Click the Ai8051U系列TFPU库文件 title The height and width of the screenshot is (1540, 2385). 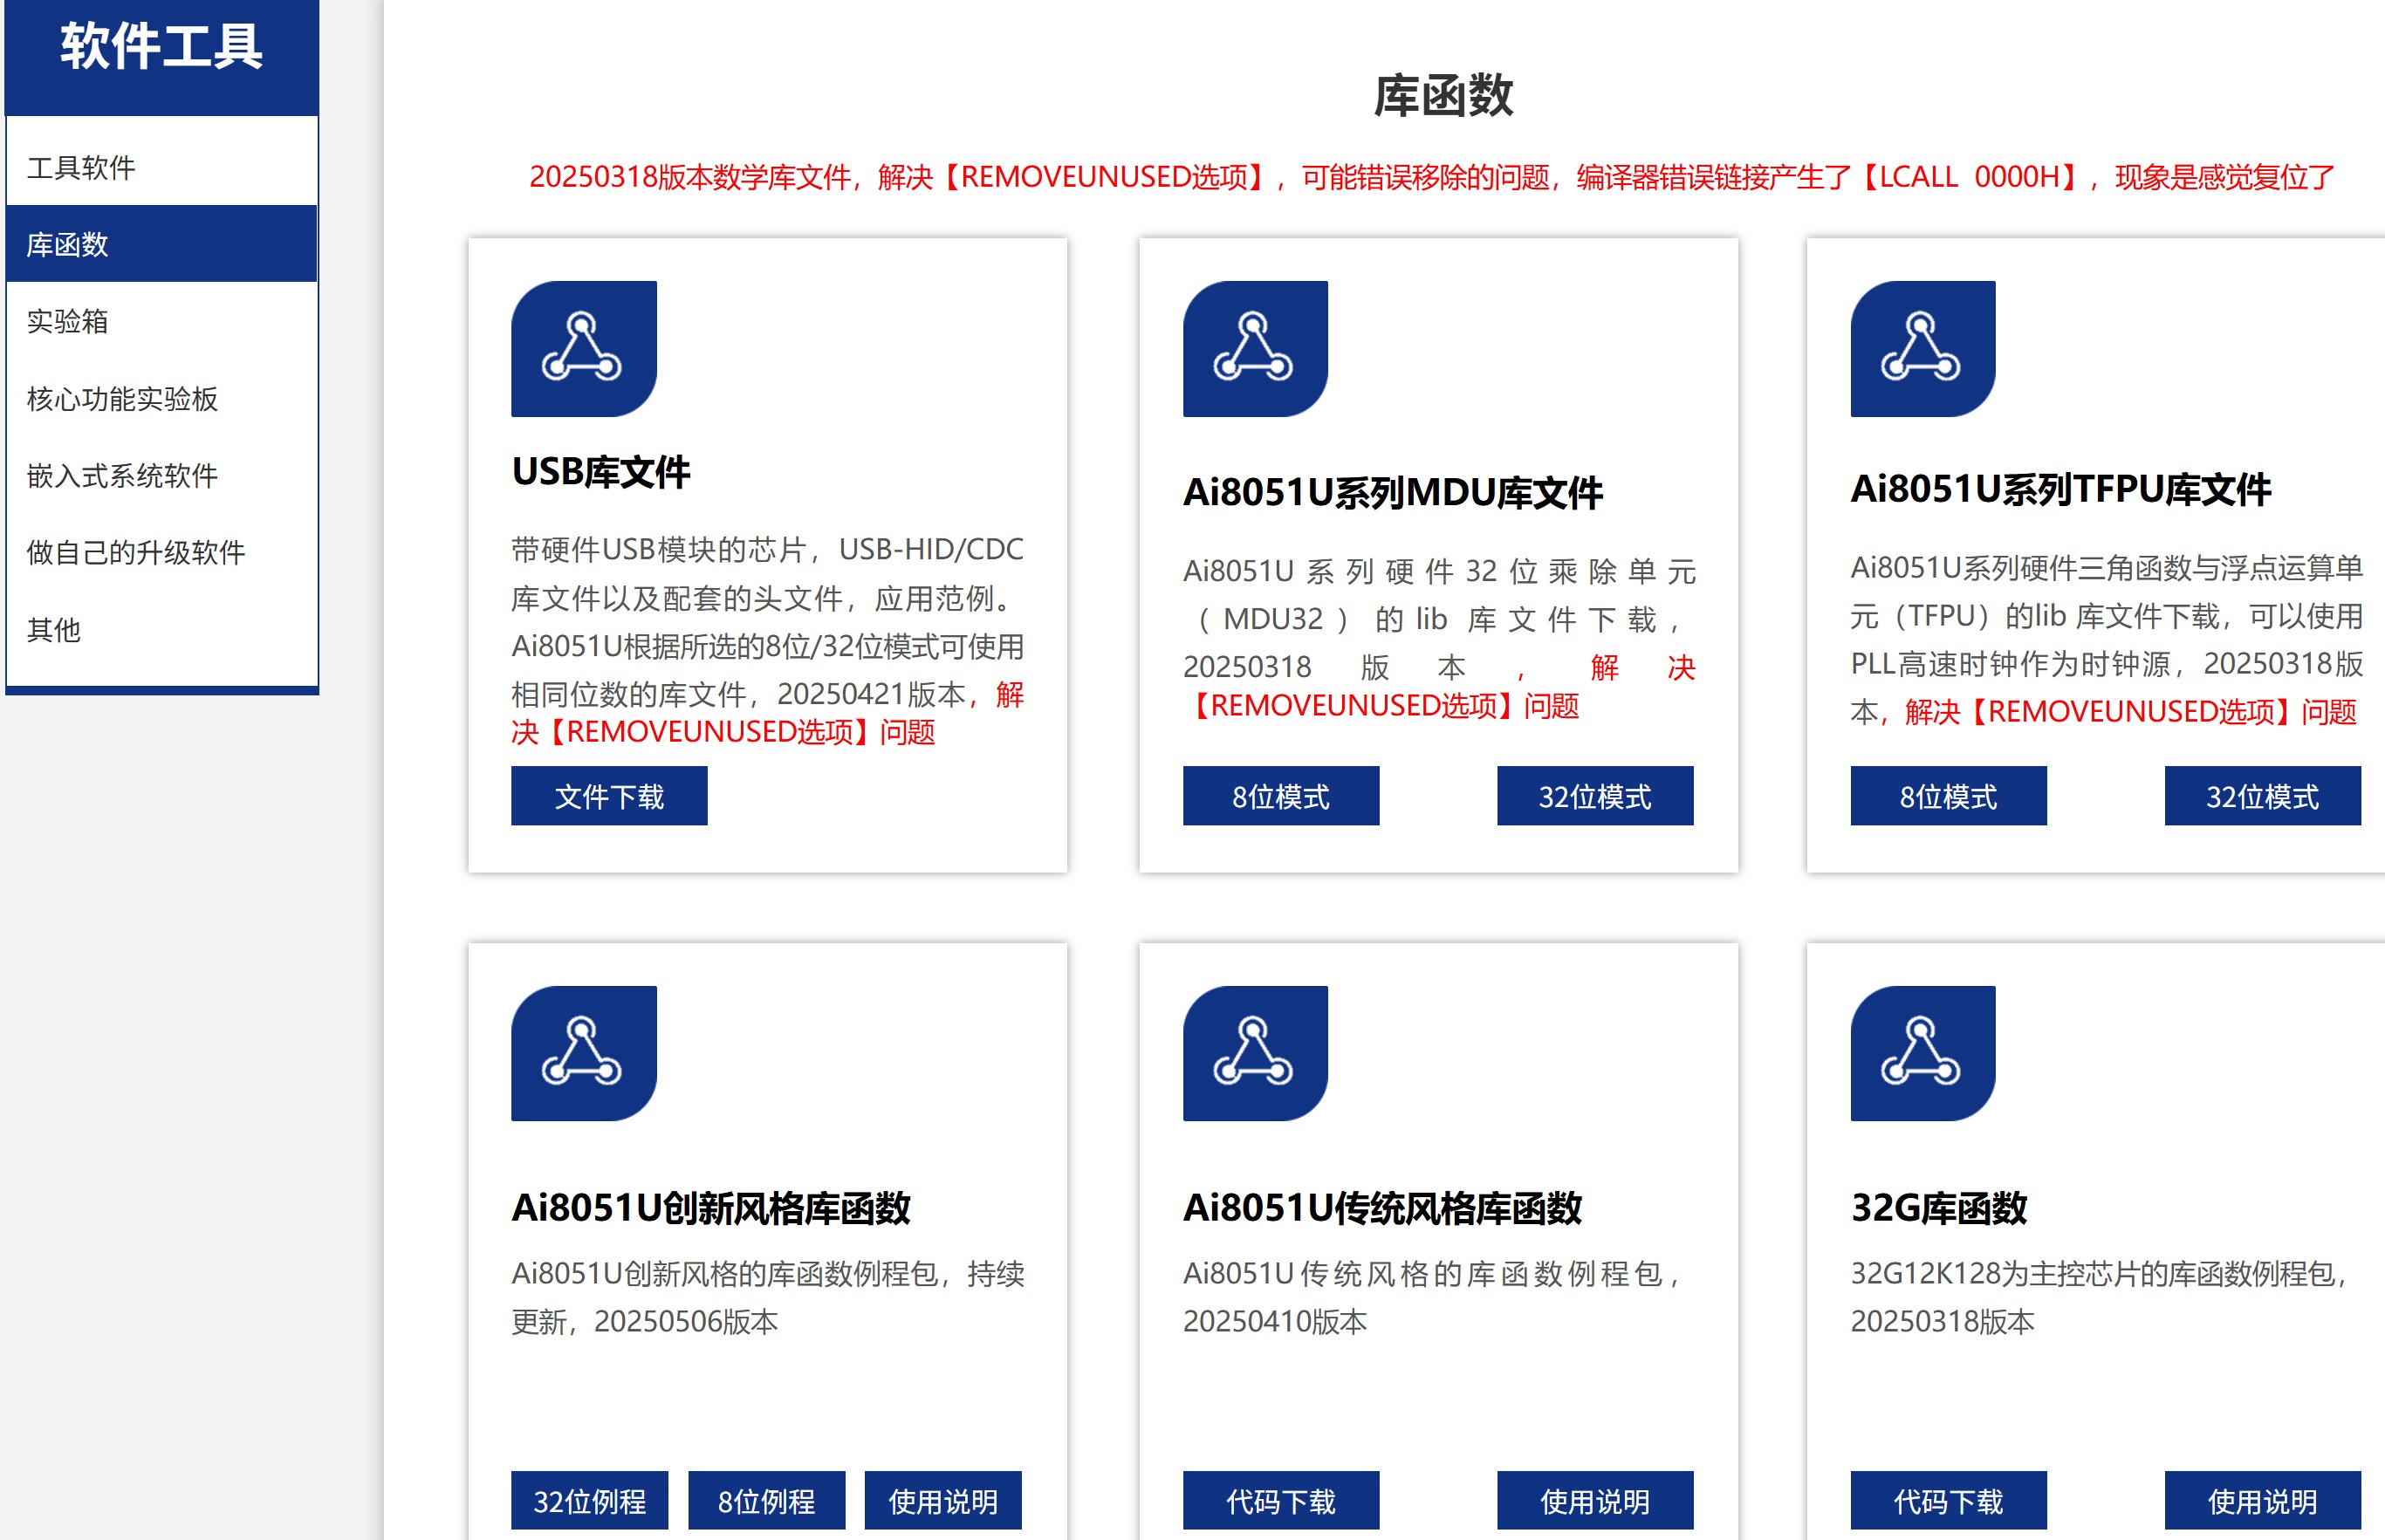(2060, 489)
